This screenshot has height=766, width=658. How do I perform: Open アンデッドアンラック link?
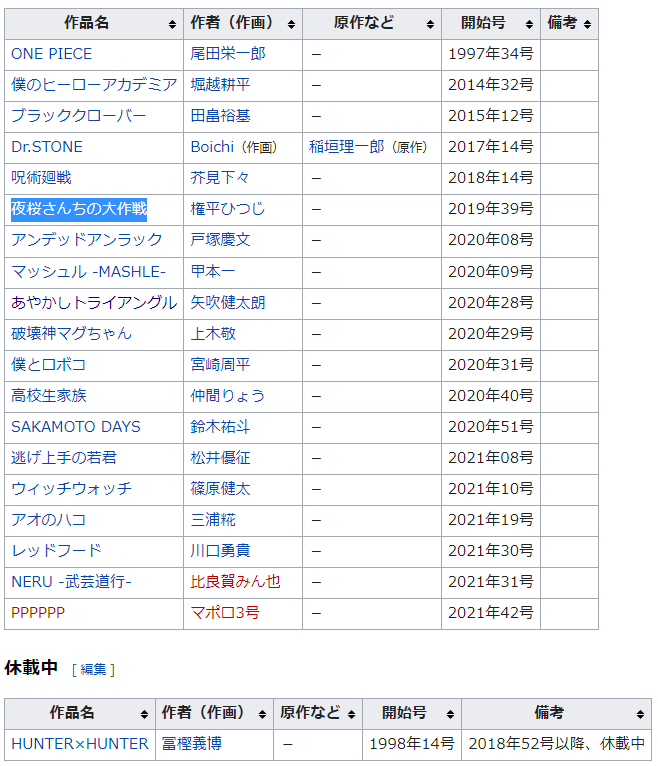(86, 240)
